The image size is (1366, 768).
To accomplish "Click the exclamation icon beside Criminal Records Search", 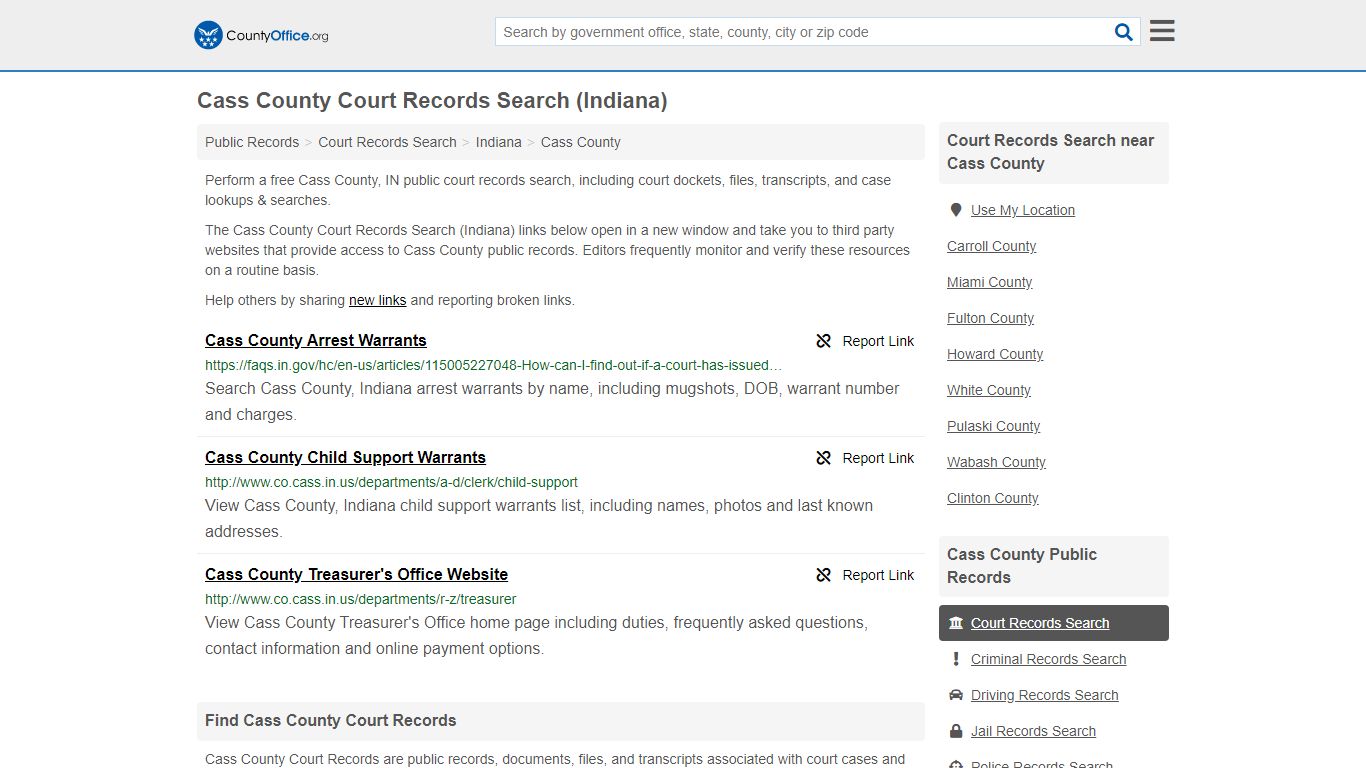I will (x=956, y=659).
